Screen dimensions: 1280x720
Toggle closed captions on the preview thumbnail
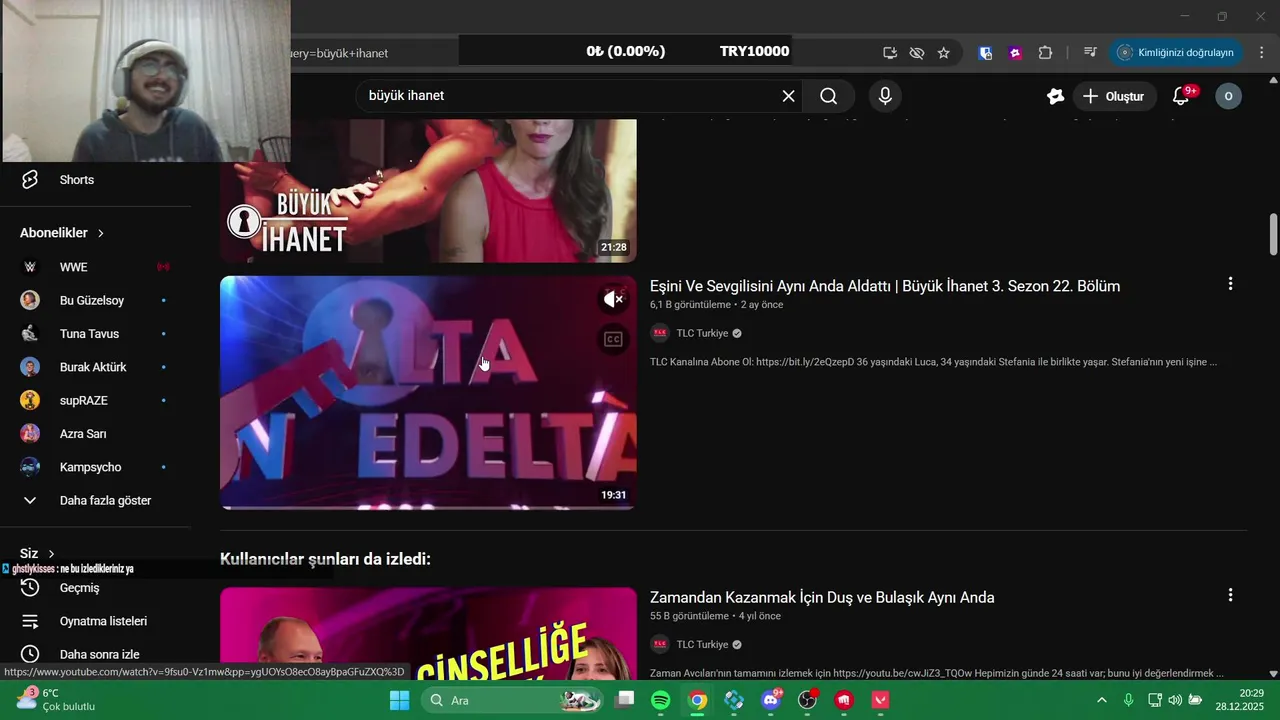613,340
